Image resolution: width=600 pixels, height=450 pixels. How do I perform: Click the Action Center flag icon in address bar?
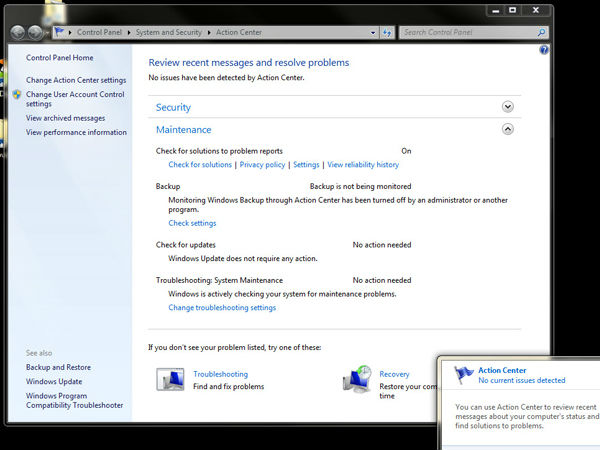[x=58, y=32]
